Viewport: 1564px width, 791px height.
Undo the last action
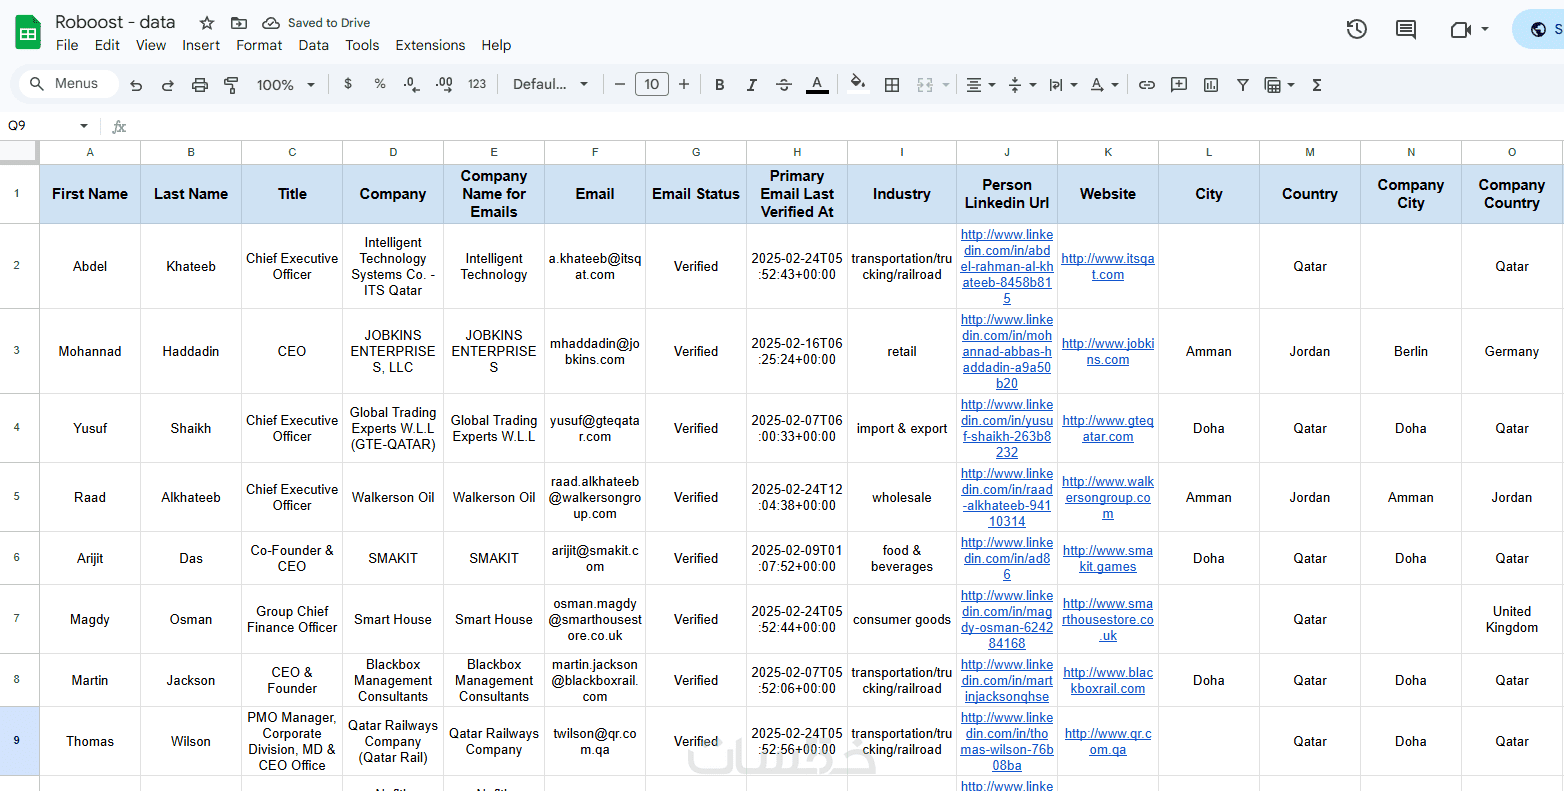[136, 85]
